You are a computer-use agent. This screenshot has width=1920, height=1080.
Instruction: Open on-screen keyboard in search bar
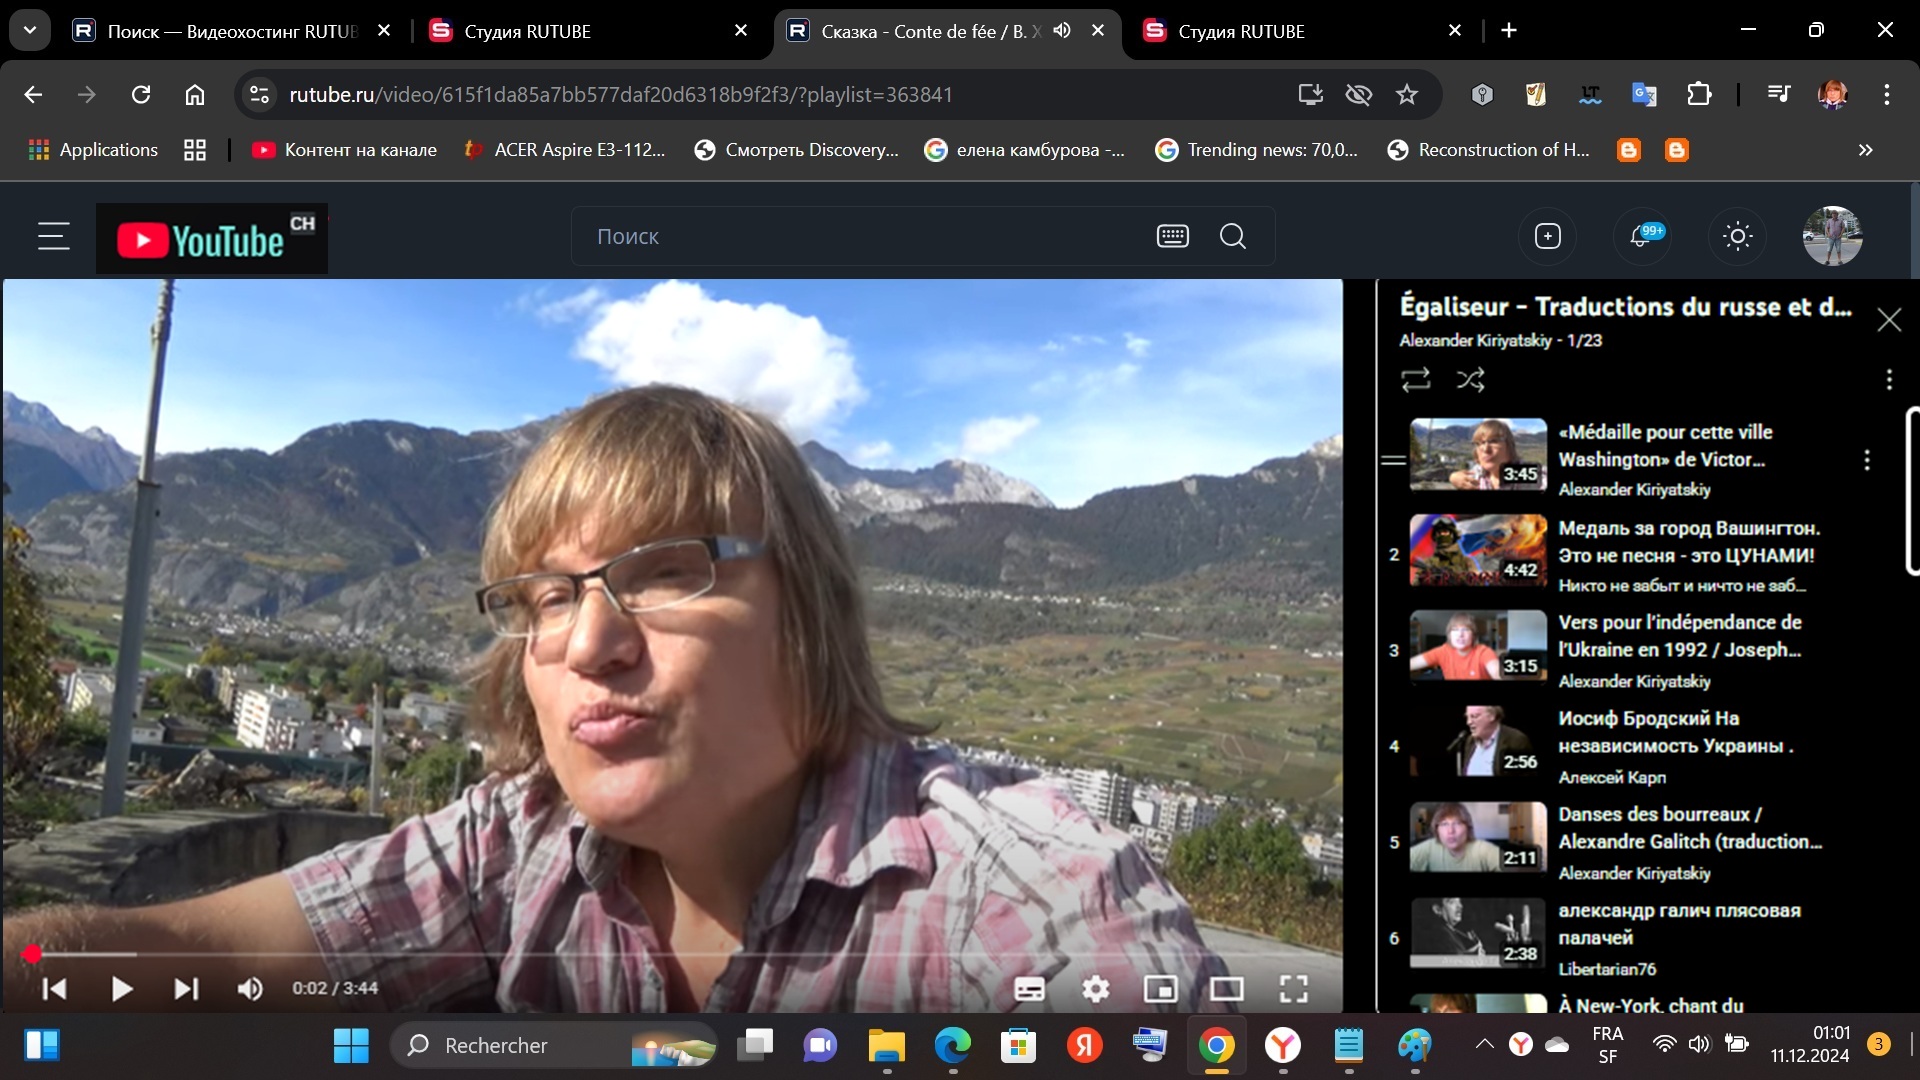1172,236
